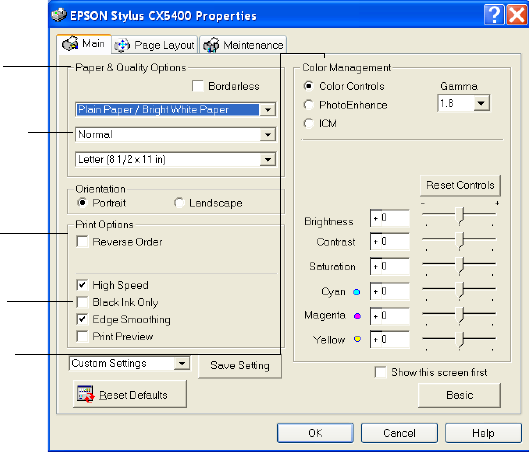Select the Landscape orientation radio button
The image size is (529, 452).
pos(179,203)
